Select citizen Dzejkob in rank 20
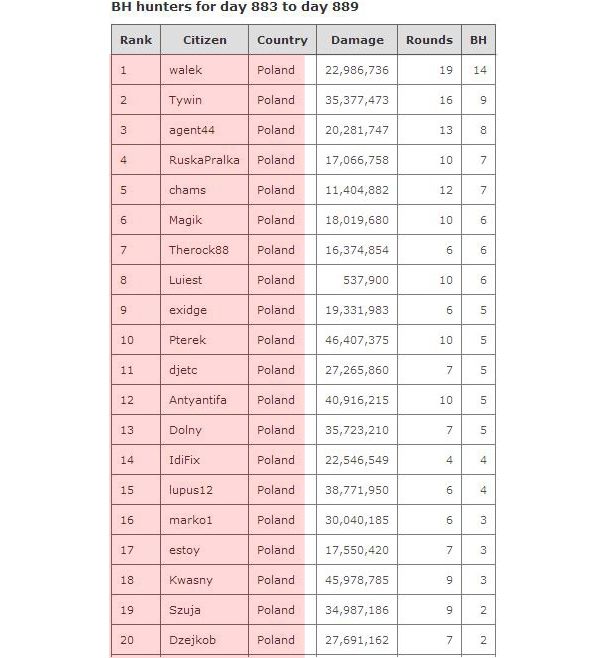Image resolution: width=607 pixels, height=658 pixels. pos(192,640)
